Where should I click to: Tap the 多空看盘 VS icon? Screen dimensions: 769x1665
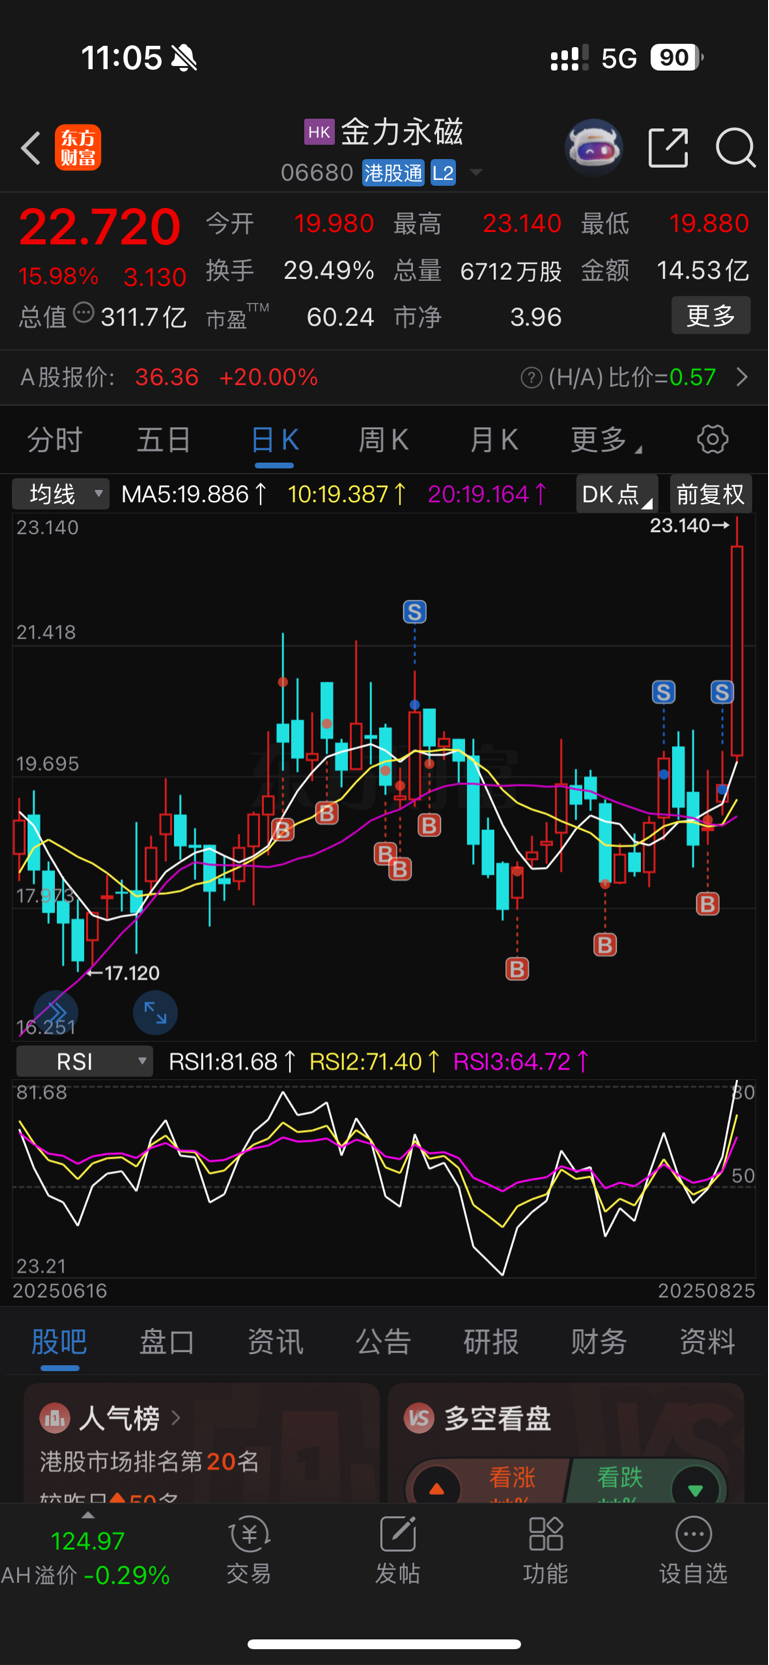tap(418, 1417)
